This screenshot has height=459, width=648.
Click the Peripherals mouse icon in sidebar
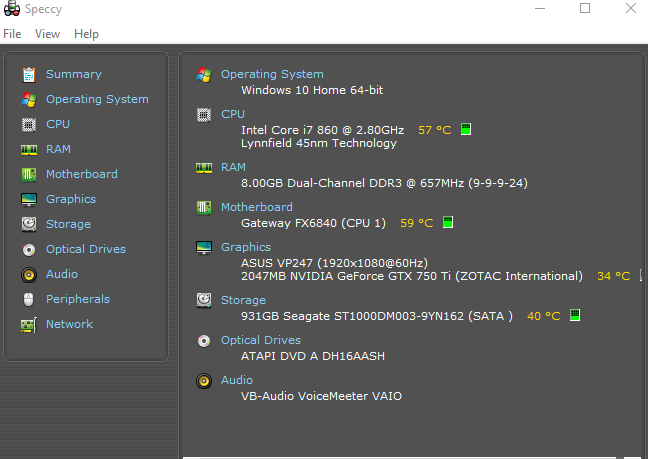click(29, 299)
